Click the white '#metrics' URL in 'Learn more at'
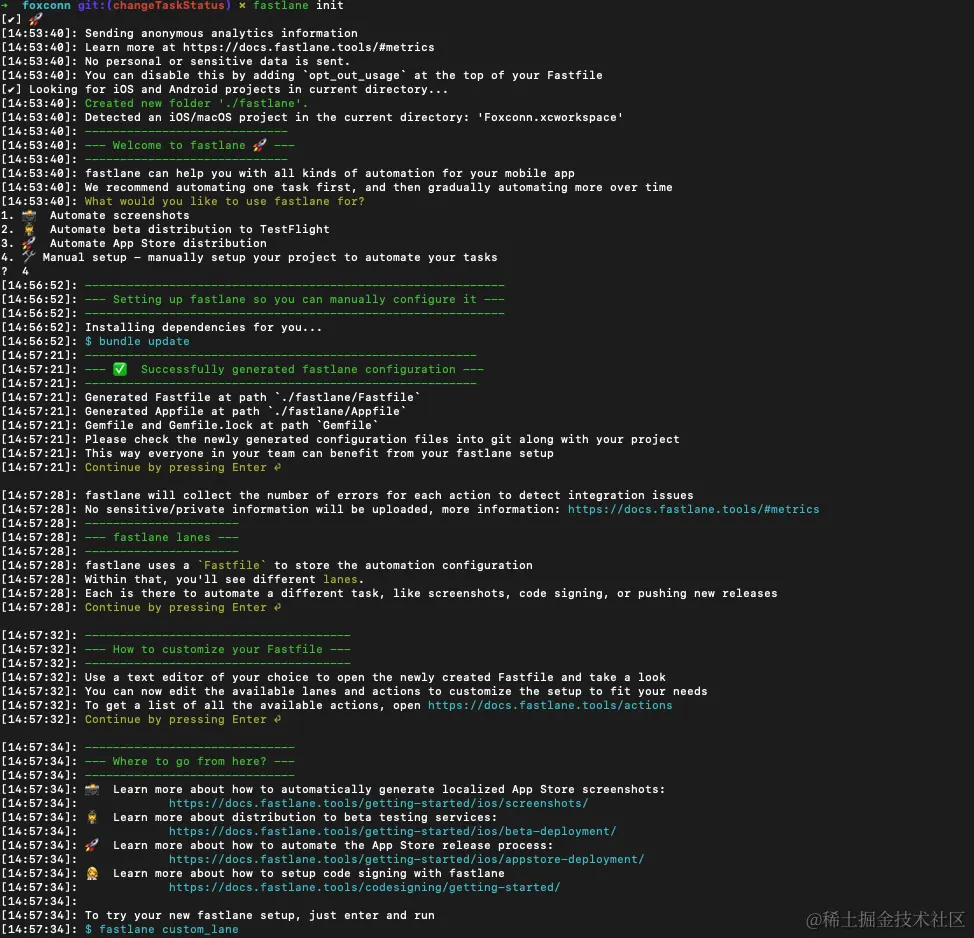The width and height of the screenshot is (974, 938). tap(308, 47)
